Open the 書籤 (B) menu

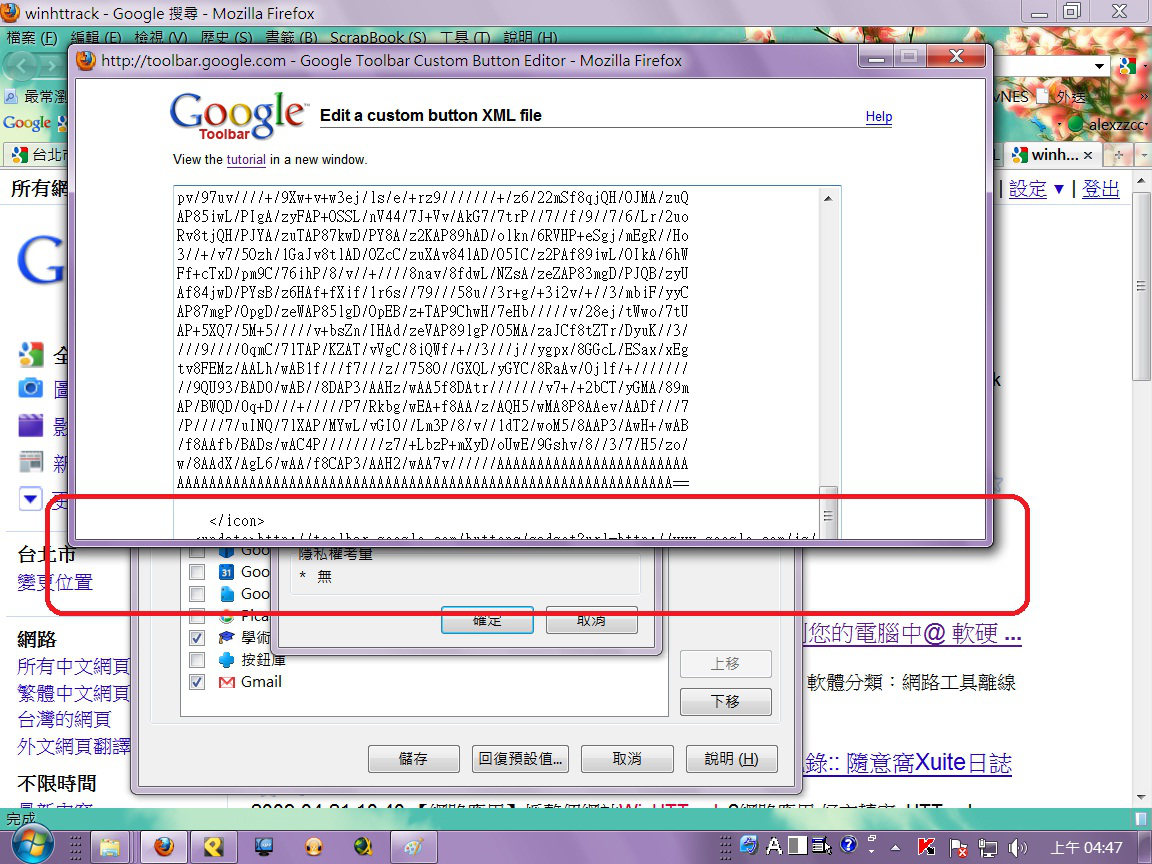tap(291, 37)
